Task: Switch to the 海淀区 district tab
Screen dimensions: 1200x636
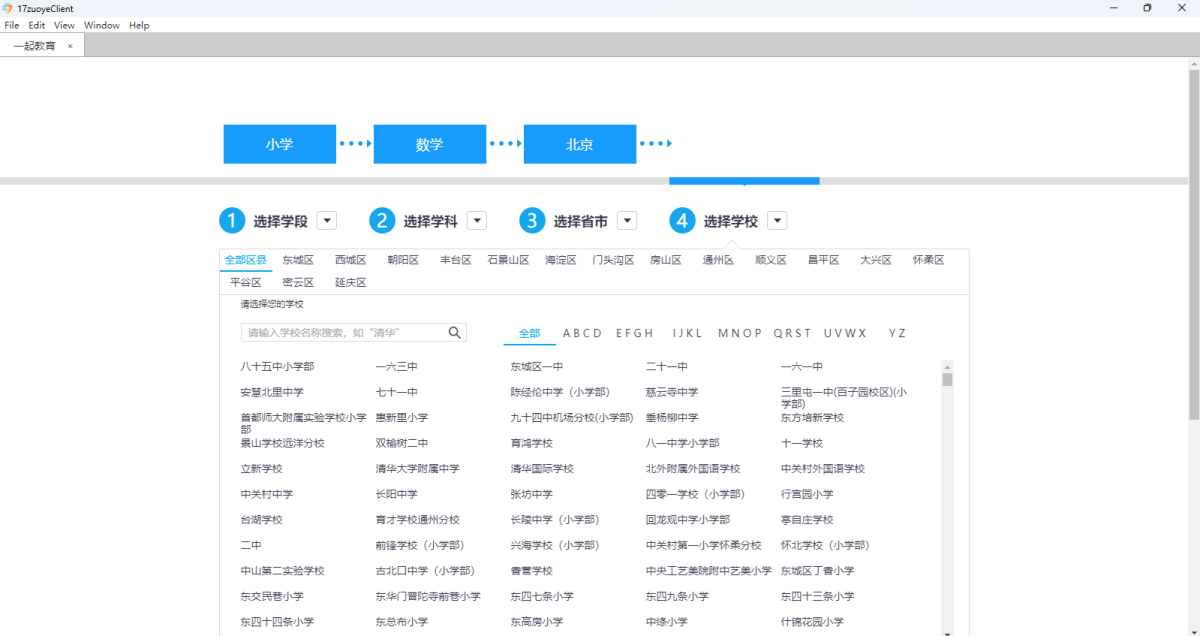Action: [x=560, y=260]
